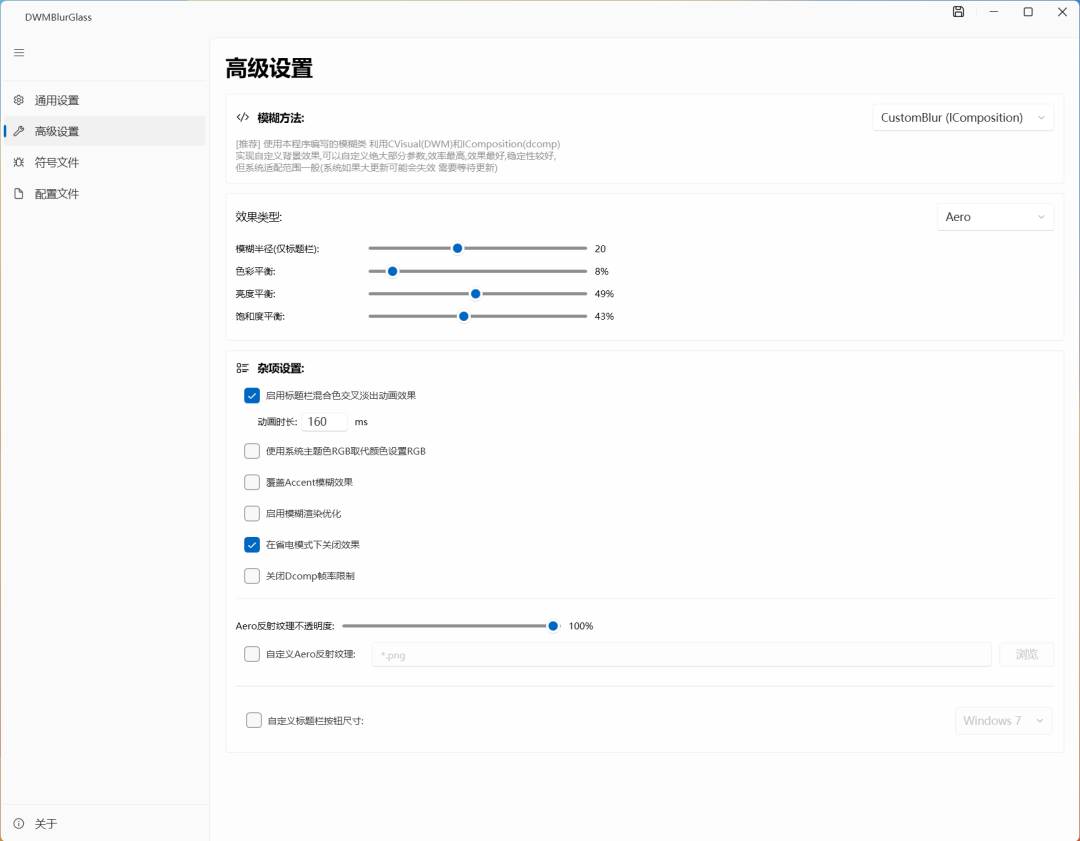1080x841 pixels.
Task: Open the Windows 7 button size dropdown
Action: click(x=1003, y=720)
